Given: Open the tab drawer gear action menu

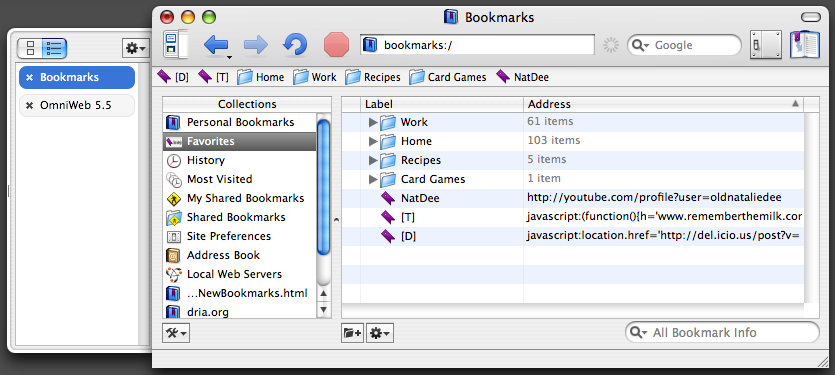Looking at the screenshot, I should pos(135,48).
